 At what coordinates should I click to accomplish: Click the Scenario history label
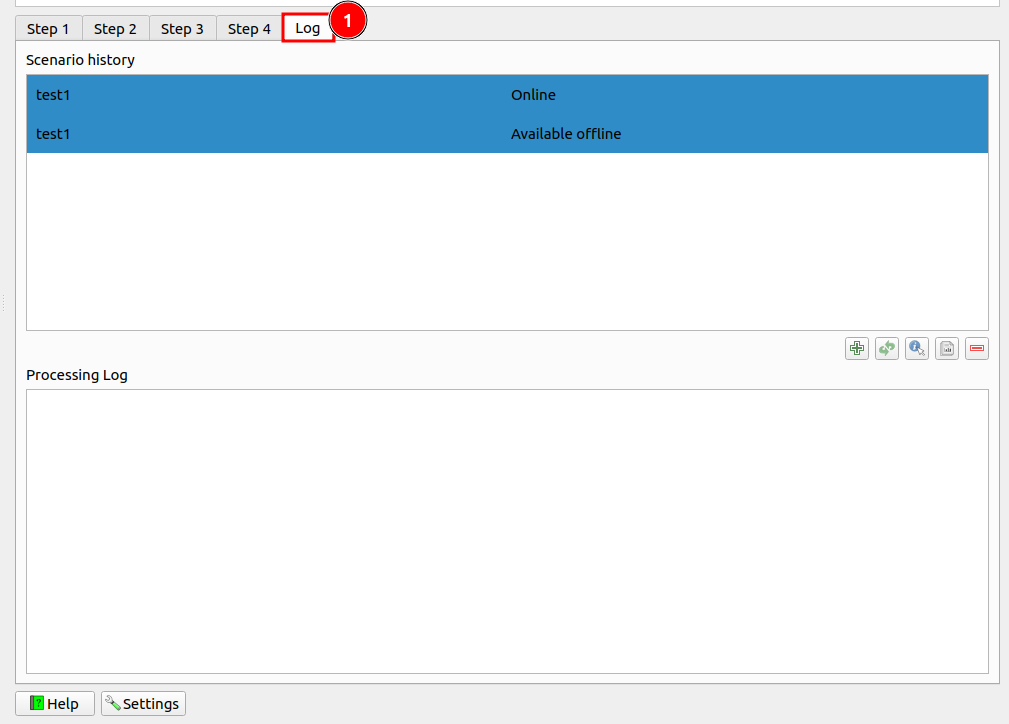(80, 60)
